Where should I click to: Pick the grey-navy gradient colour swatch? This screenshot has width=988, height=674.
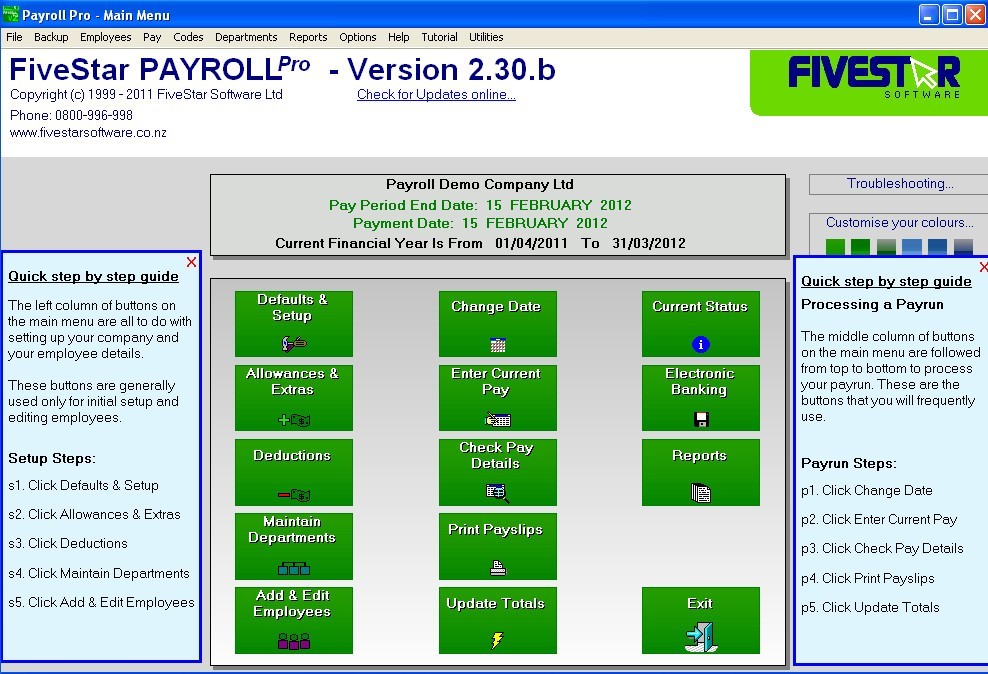[963, 247]
